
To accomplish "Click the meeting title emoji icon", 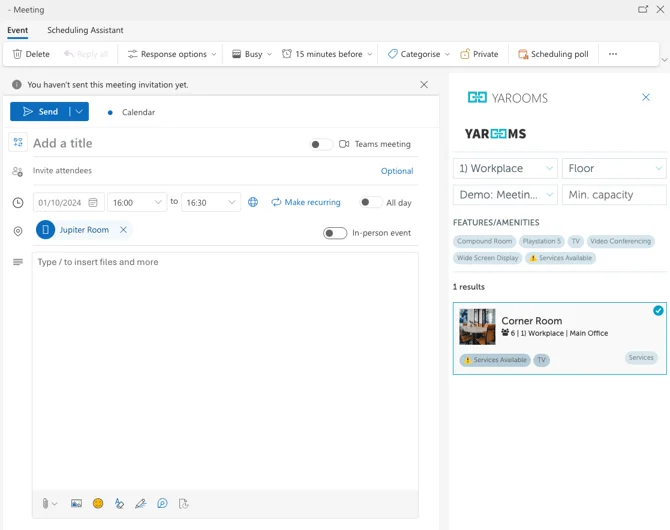I will pyautogui.click(x=18, y=142).
